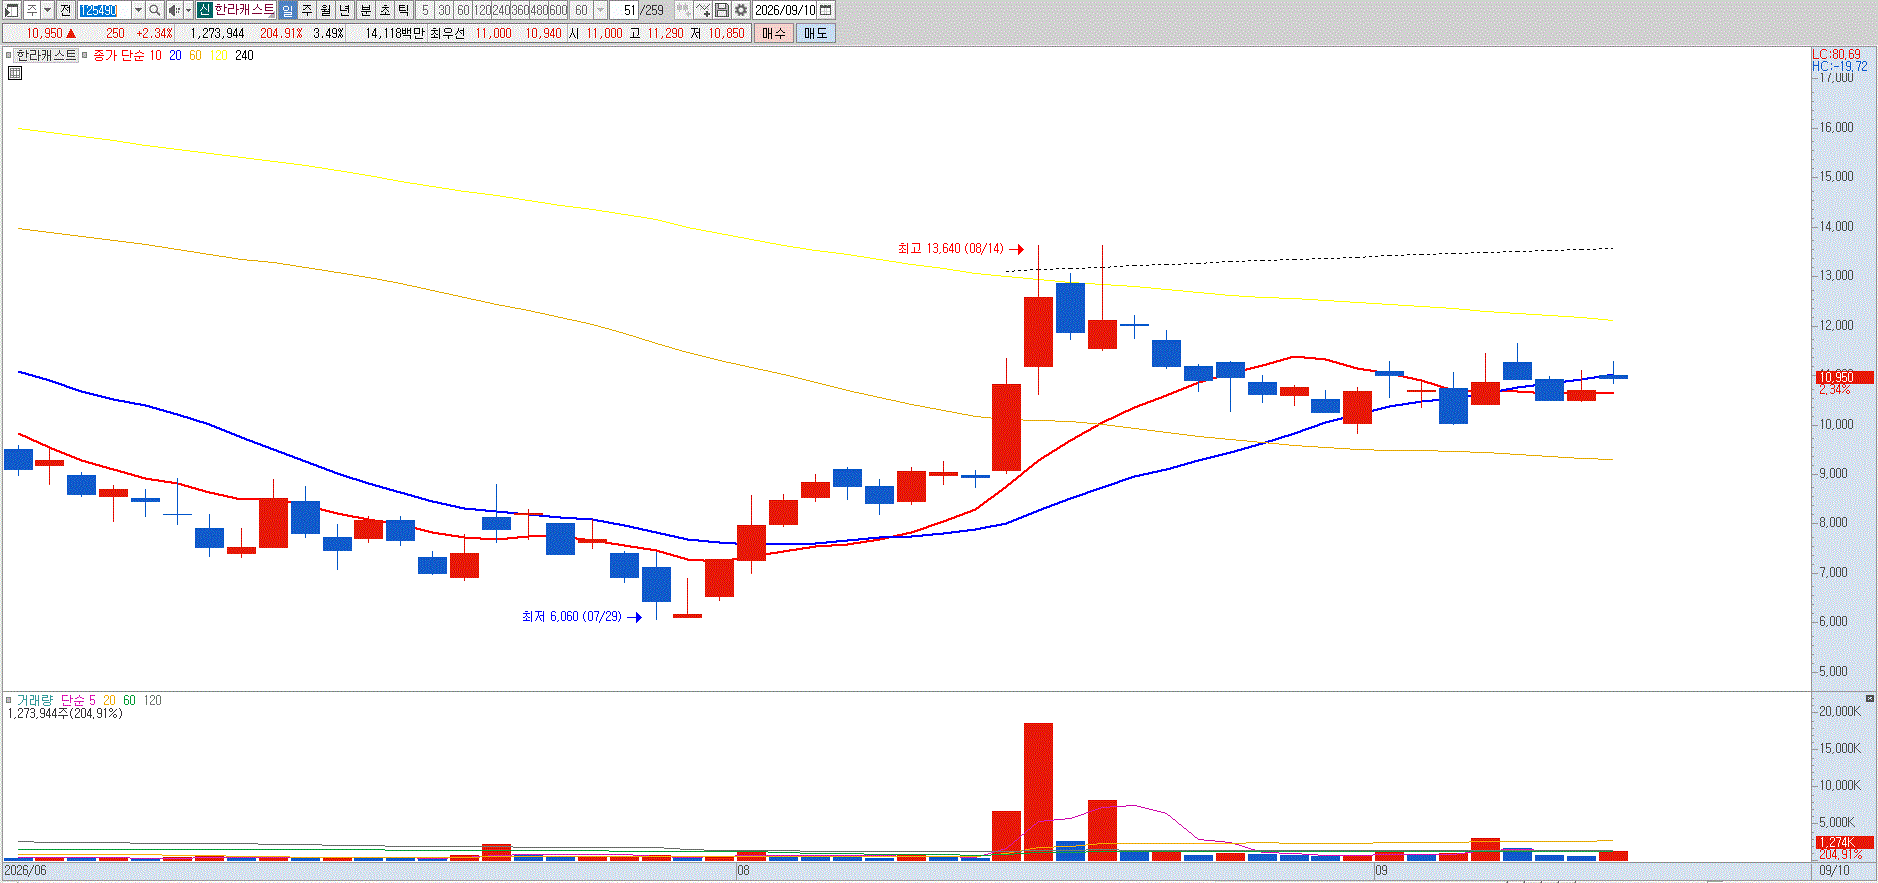The image size is (1878, 883).
Task: Switch to the 주 weekly period
Action: [x=307, y=10]
